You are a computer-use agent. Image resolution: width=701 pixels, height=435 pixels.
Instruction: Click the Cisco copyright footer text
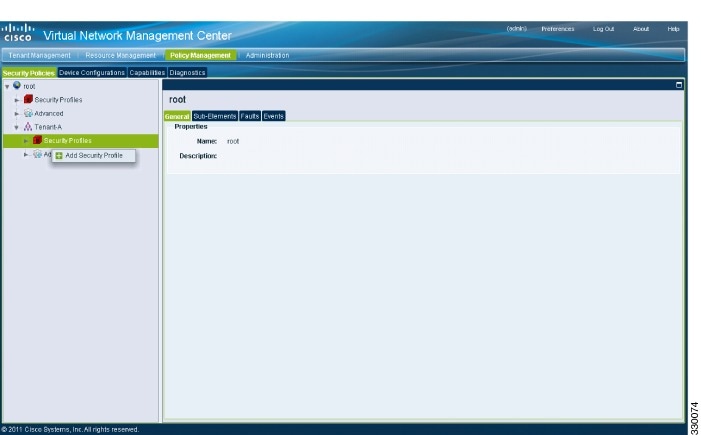[x=70, y=429]
